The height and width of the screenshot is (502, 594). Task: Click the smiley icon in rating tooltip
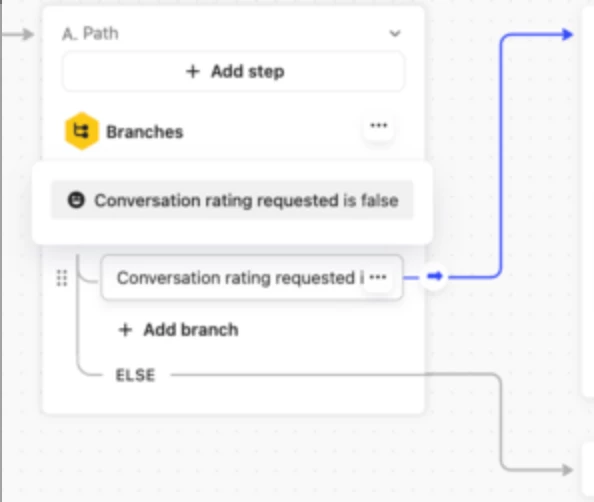[x=76, y=200]
